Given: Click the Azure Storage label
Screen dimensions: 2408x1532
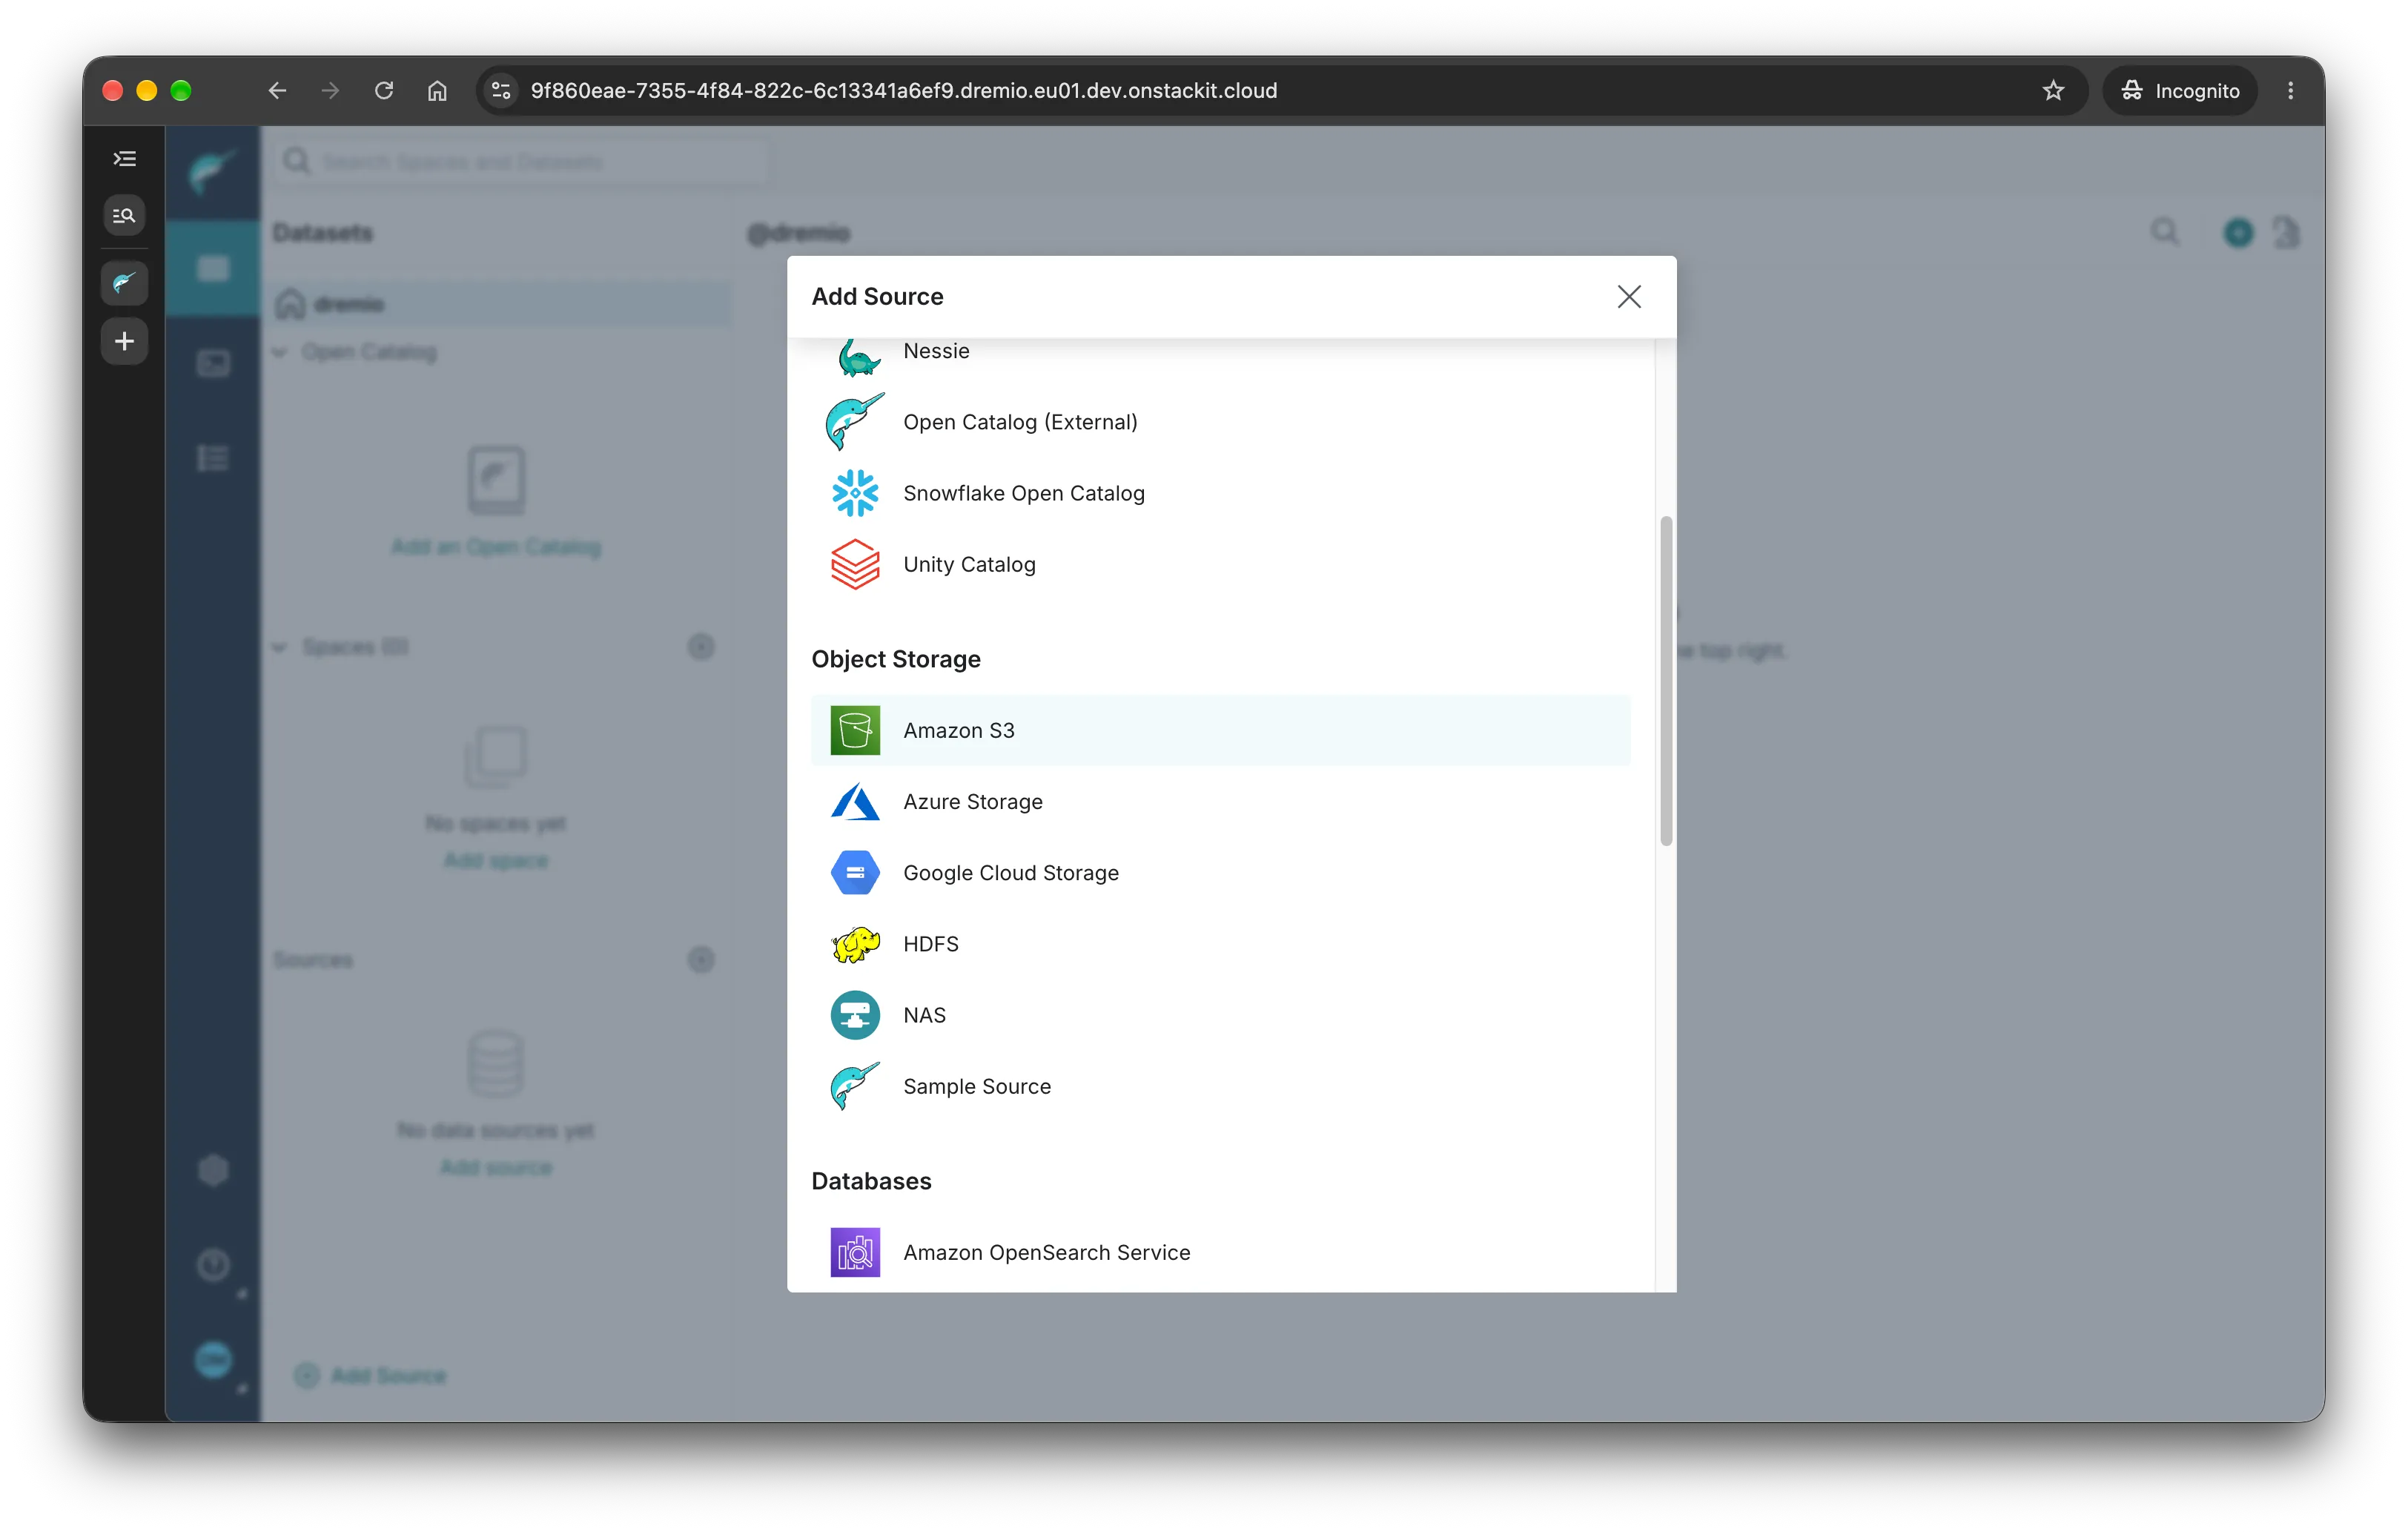Looking at the screenshot, I should 973,801.
